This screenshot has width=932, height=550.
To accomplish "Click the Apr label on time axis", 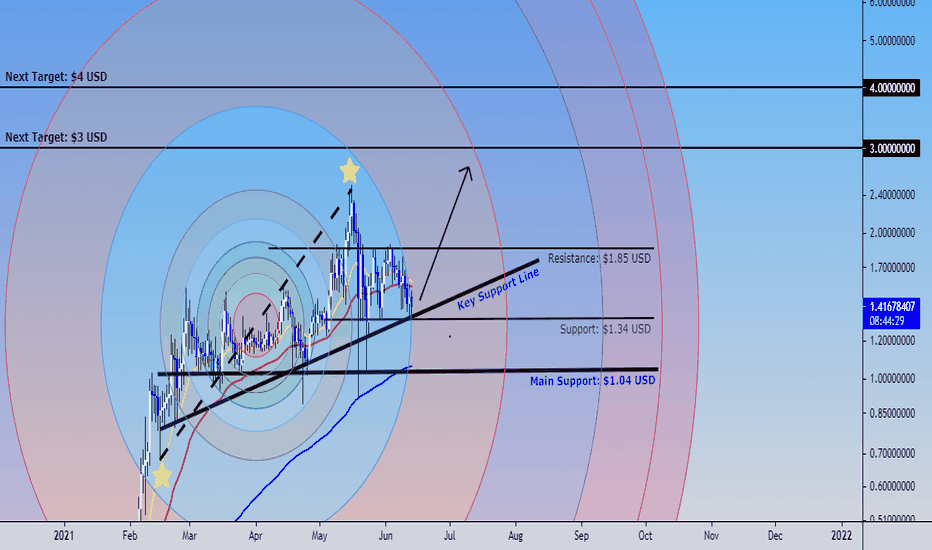I will [256, 536].
